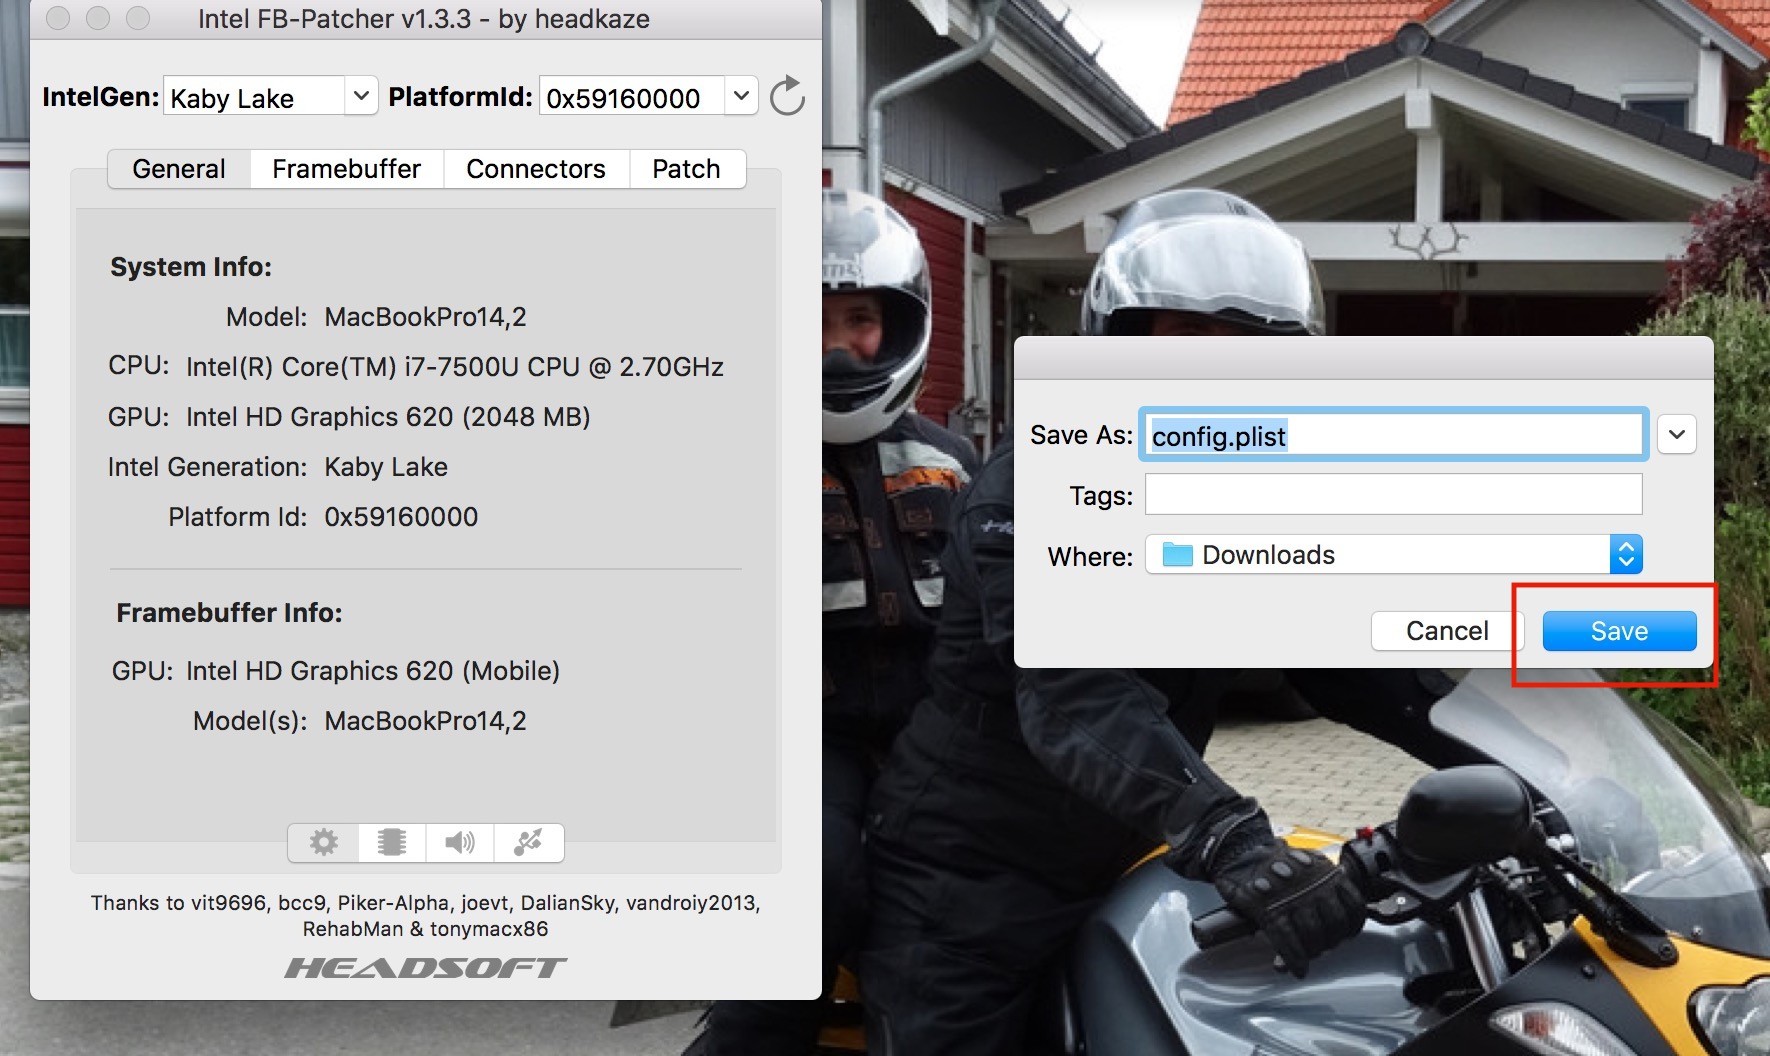This screenshot has width=1770, height=1056.
Task: Open the Where location popup stepper
Action: coord(1626,555)
